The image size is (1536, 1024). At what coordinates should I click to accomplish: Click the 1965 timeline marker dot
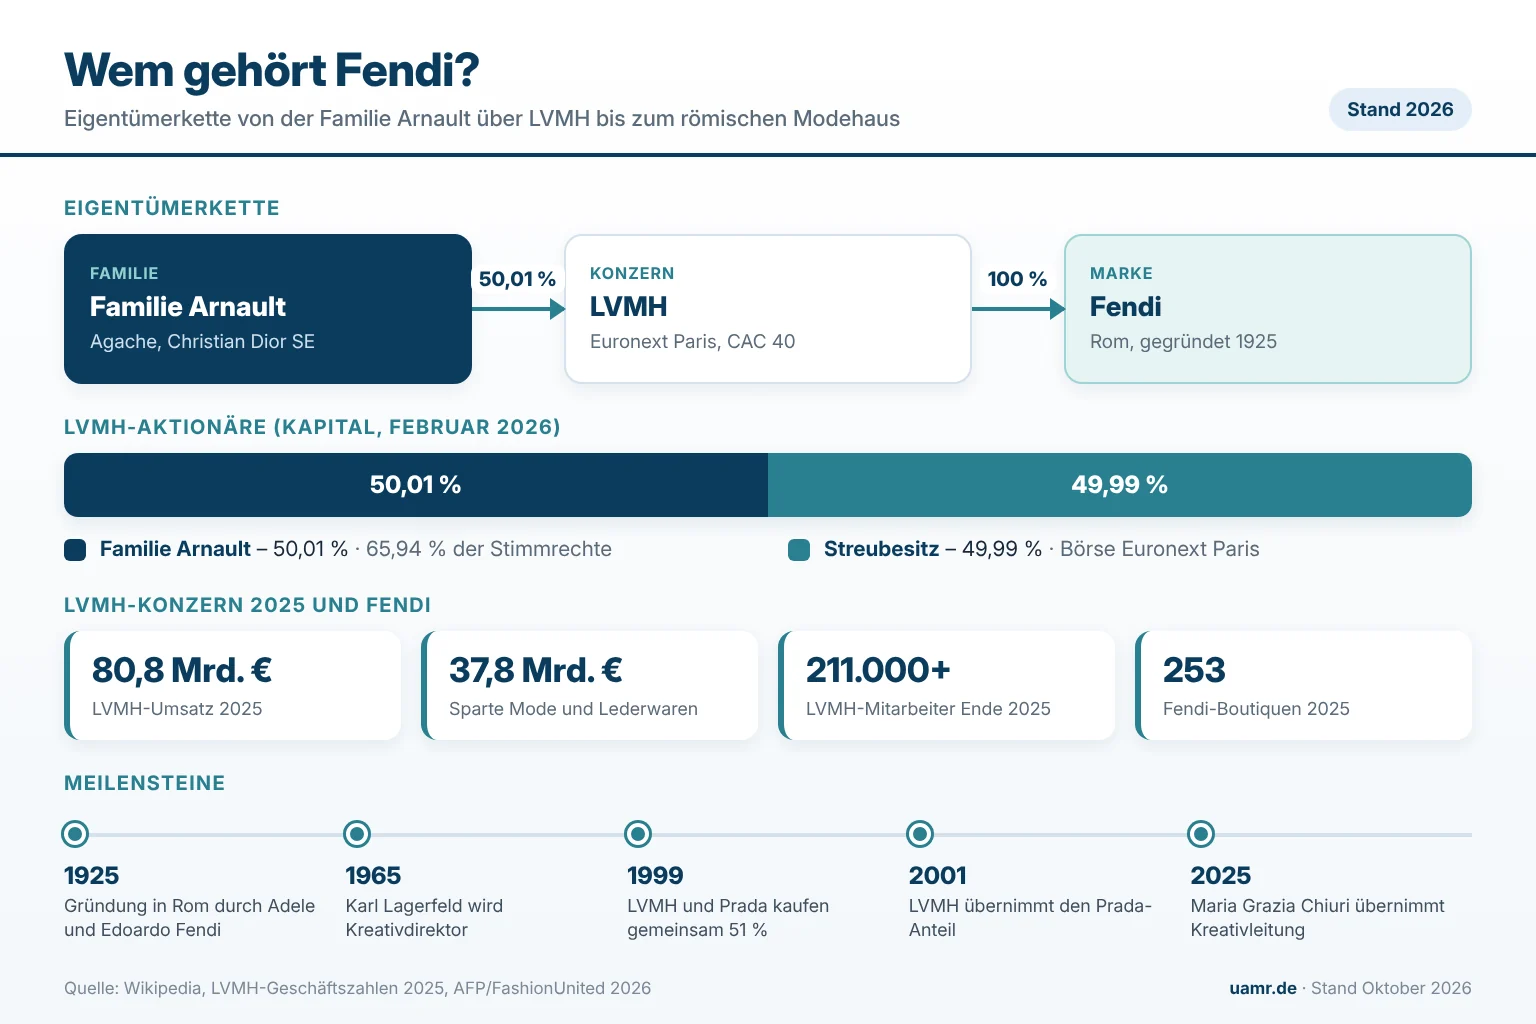click(x=357, y=834)
